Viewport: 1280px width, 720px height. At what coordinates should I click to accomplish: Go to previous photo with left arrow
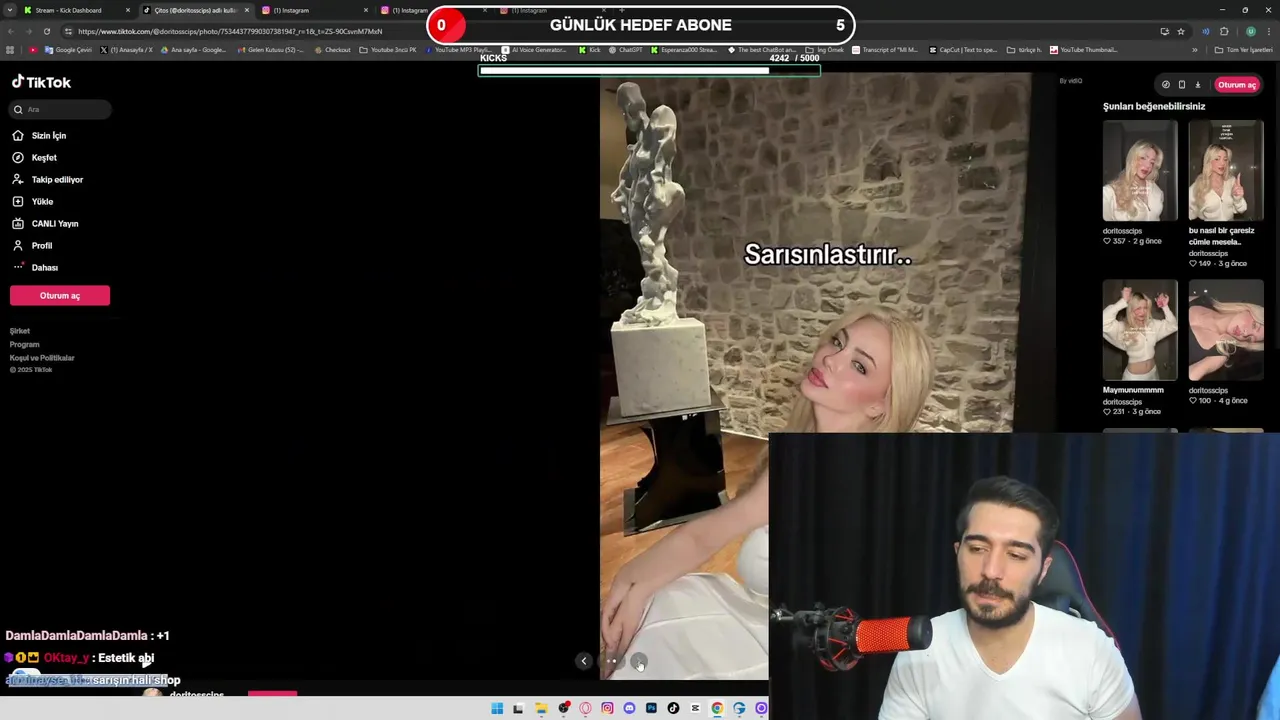pyautogui.click(x=584, y=661)
